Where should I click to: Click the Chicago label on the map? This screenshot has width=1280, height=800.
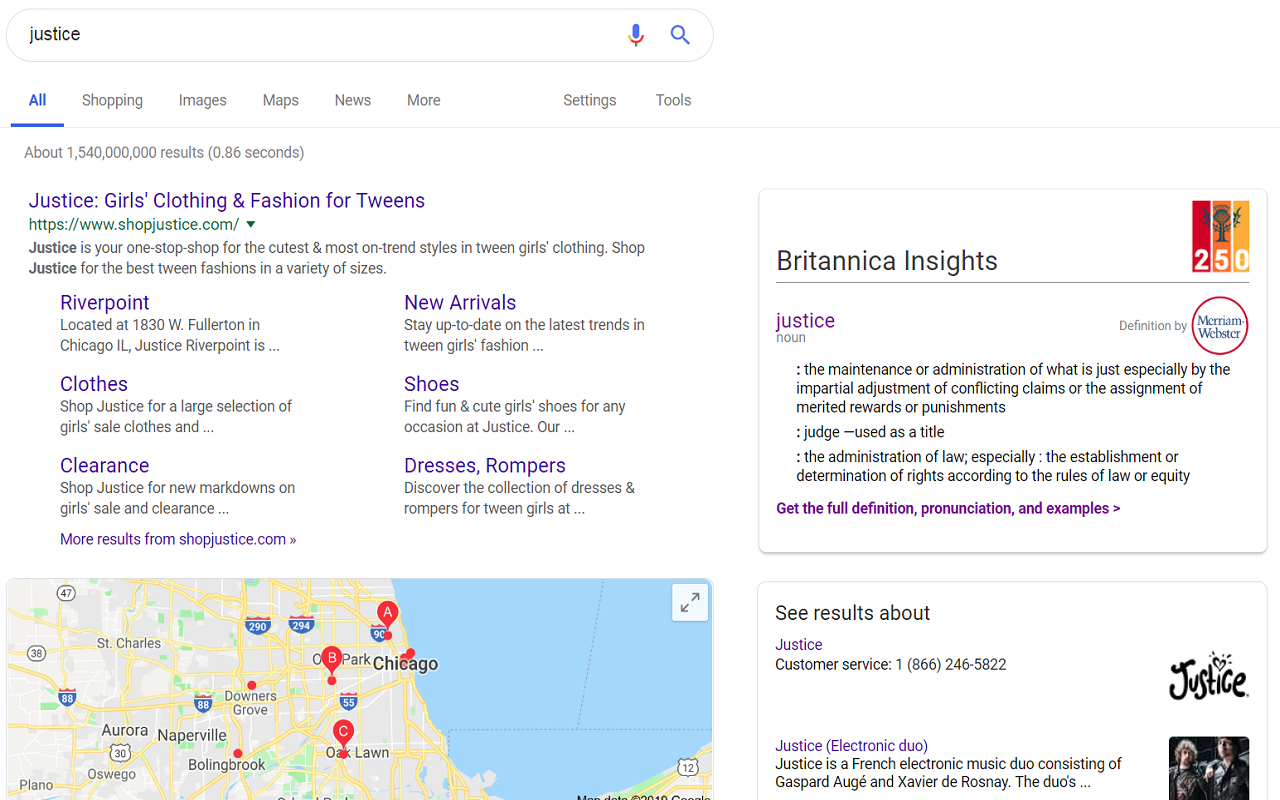tap(405, 664)
